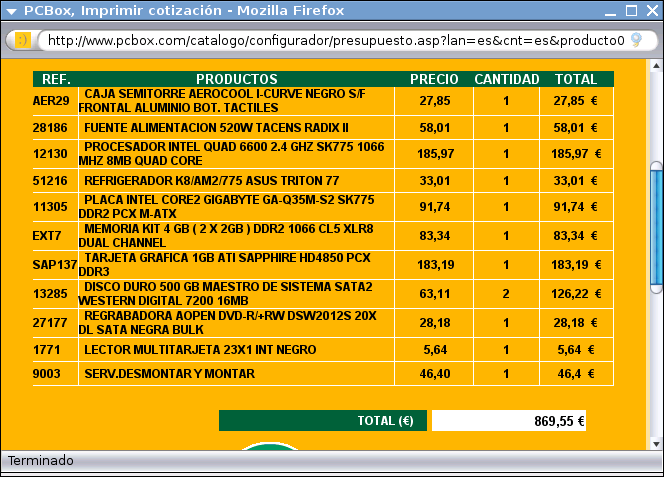Click price 46,40 in PRECIO column

point(434,374)
